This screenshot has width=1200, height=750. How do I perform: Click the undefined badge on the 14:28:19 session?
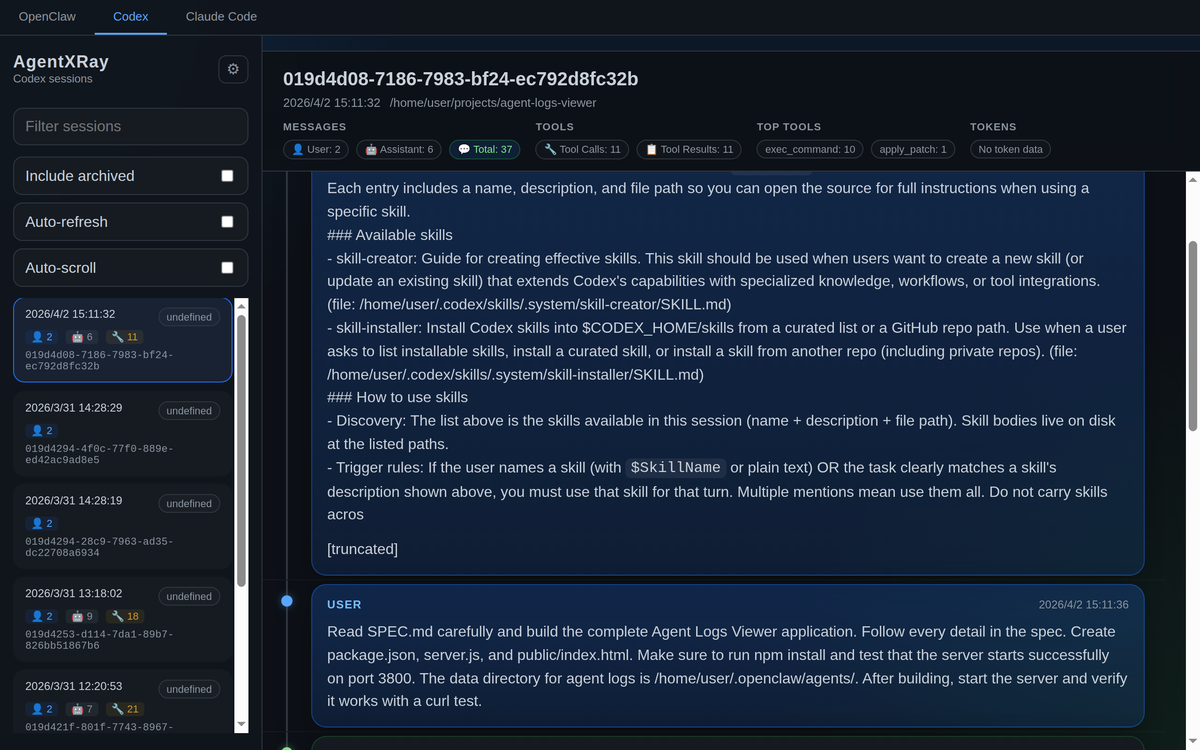(x=189, y=503)
